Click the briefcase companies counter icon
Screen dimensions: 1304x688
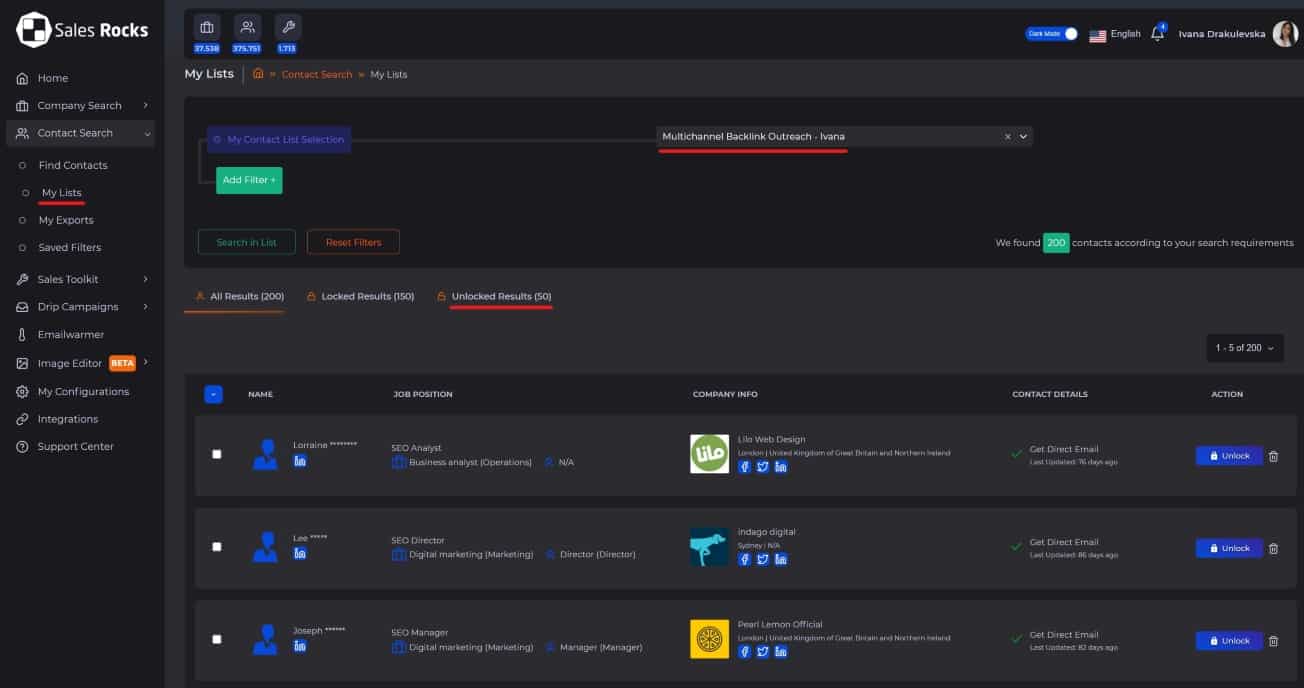(207, 27)
